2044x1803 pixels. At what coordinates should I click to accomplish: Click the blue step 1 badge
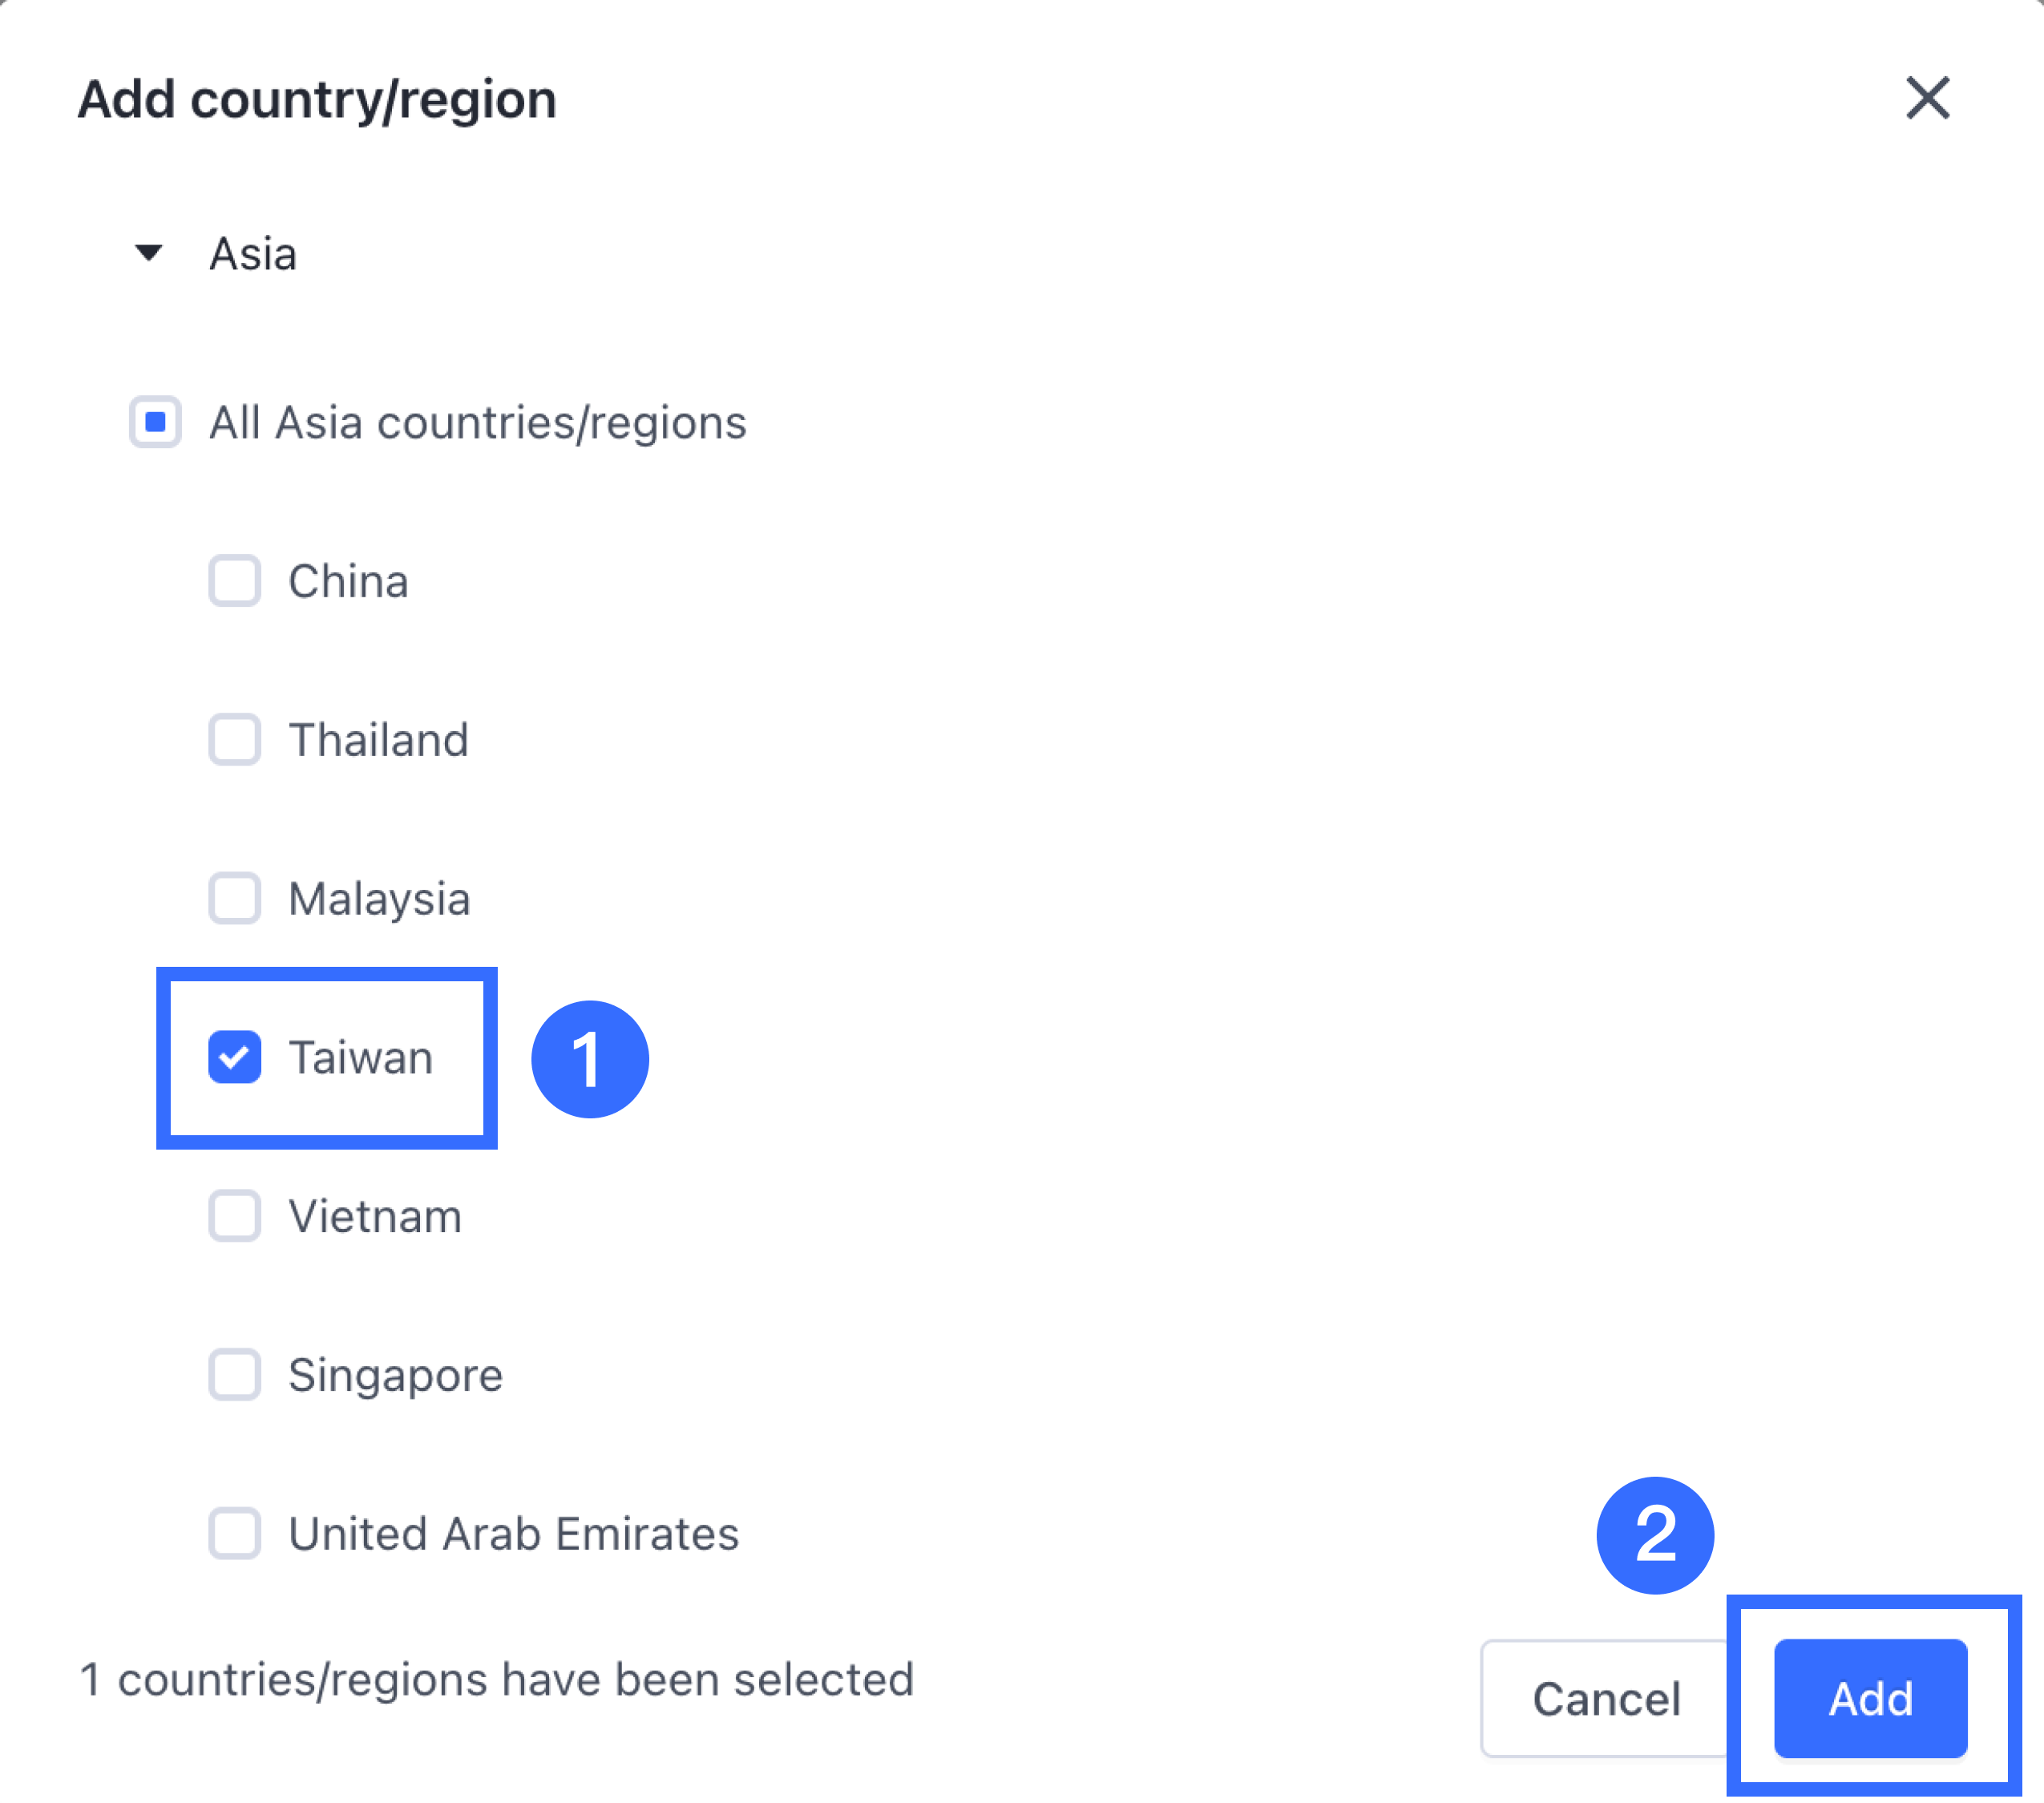click(590, 1059)
